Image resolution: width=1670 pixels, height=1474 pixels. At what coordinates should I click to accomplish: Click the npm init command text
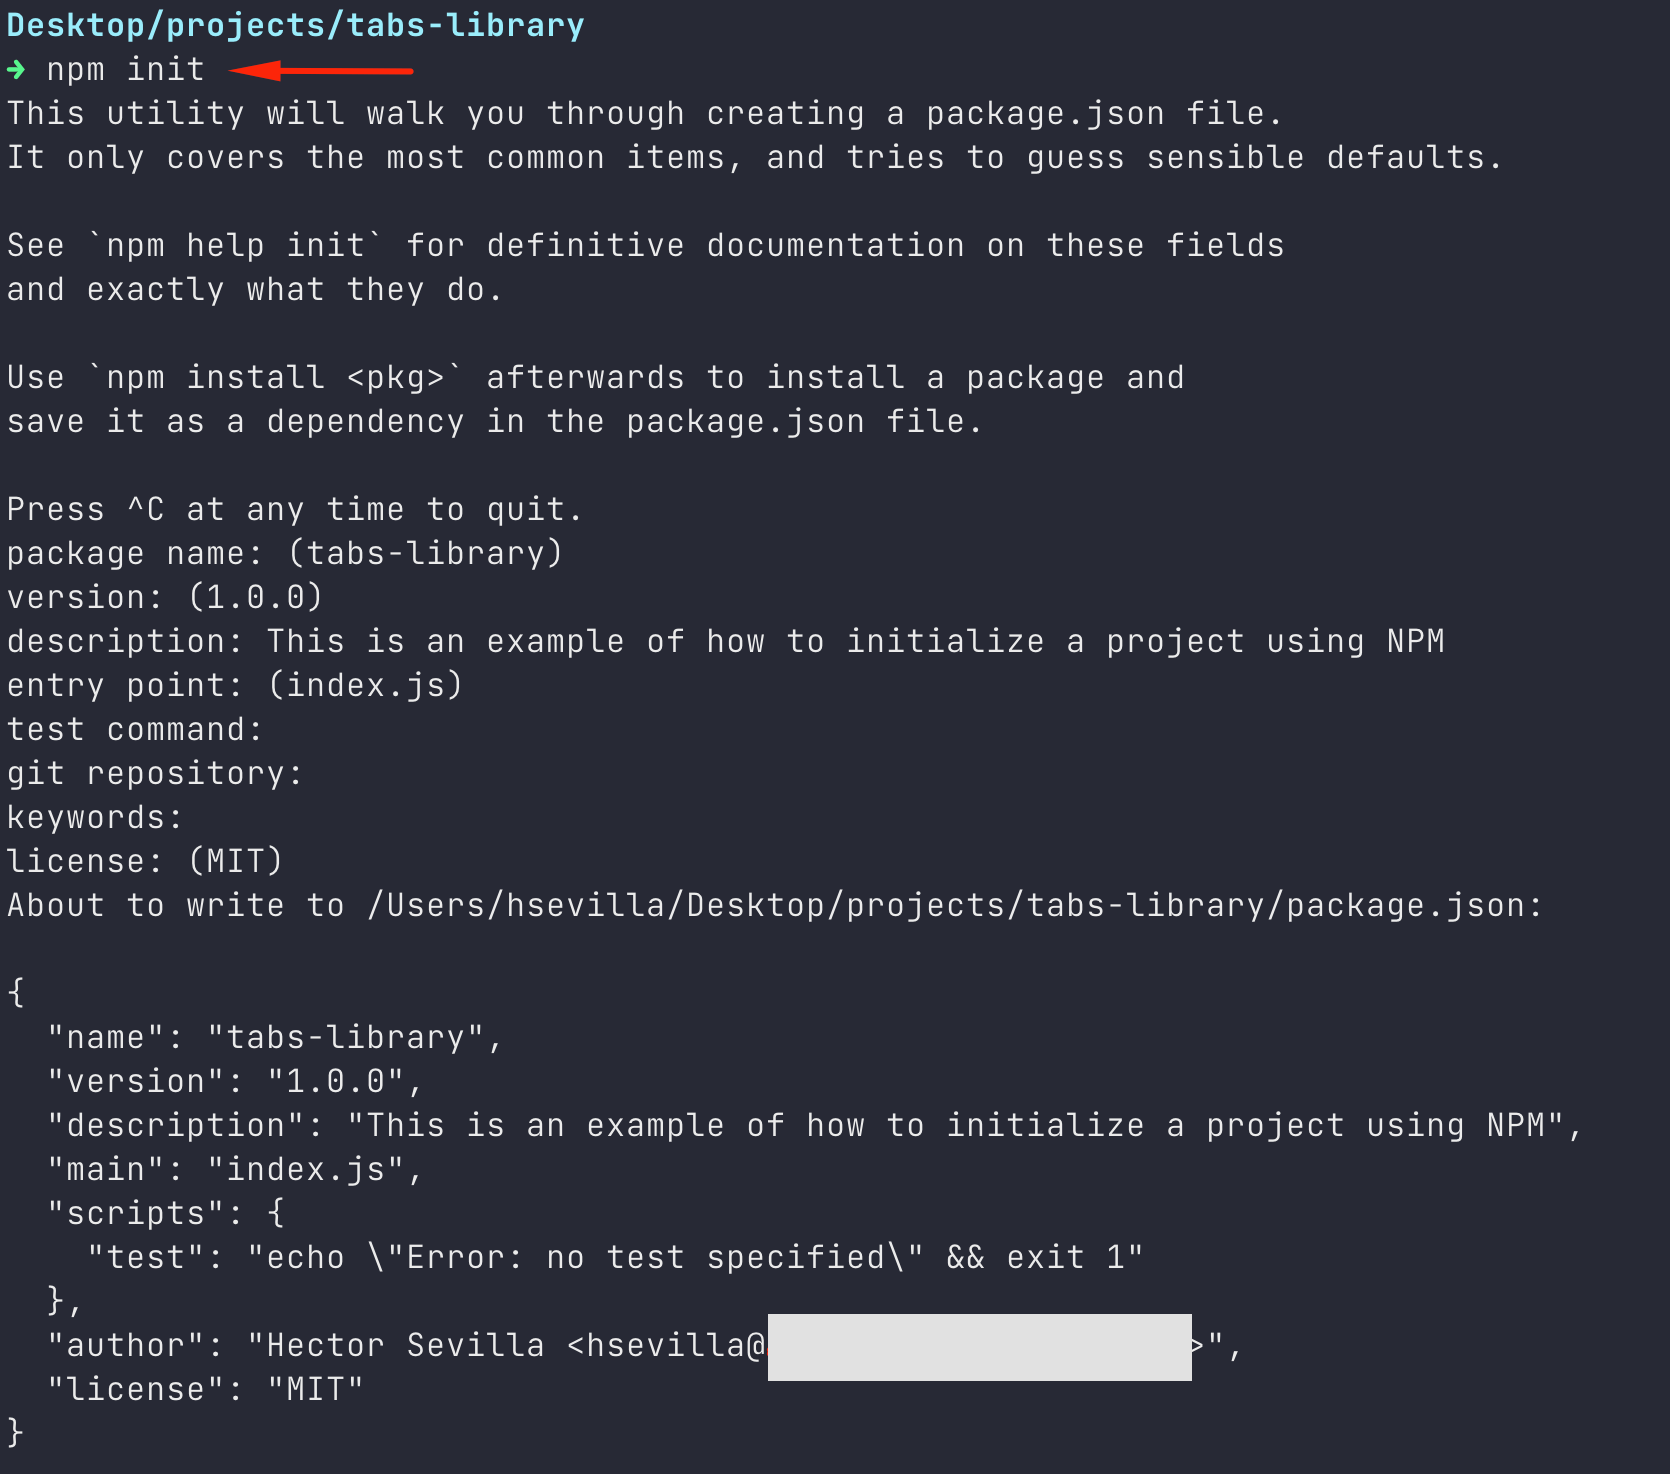125,70
